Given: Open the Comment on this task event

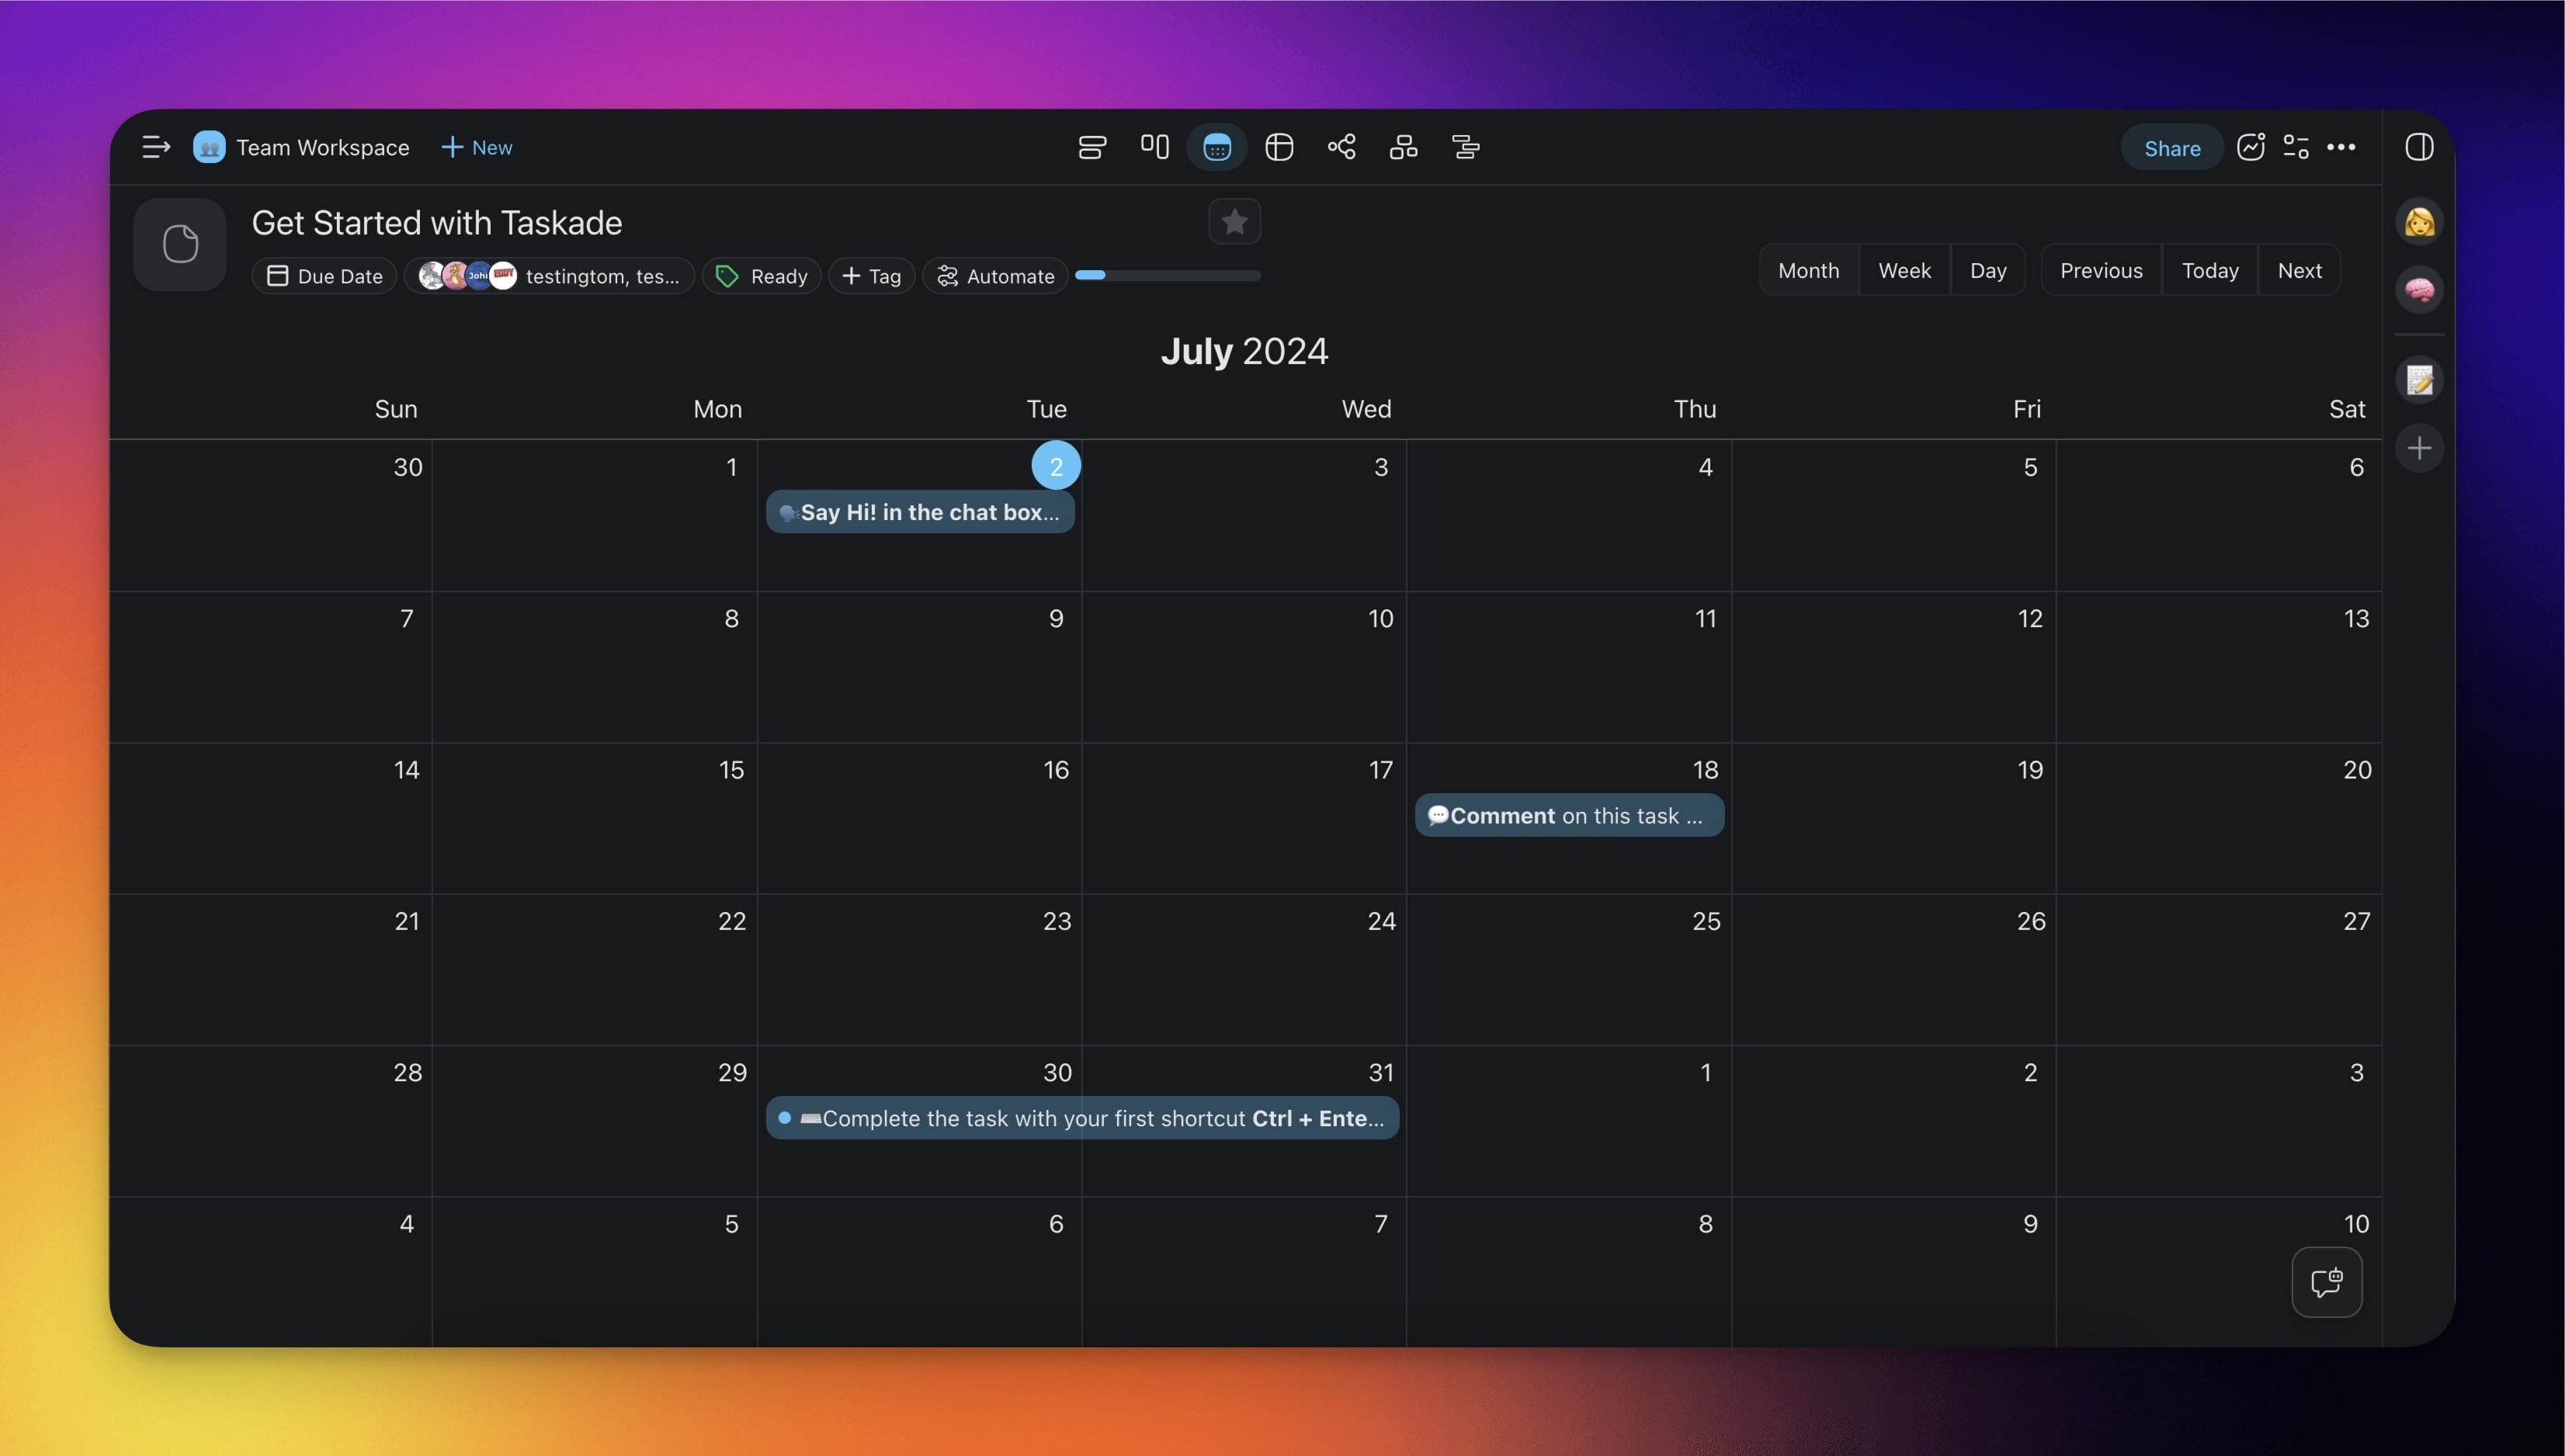Looking at the screenshot, I should click(x=1568, y=816).
